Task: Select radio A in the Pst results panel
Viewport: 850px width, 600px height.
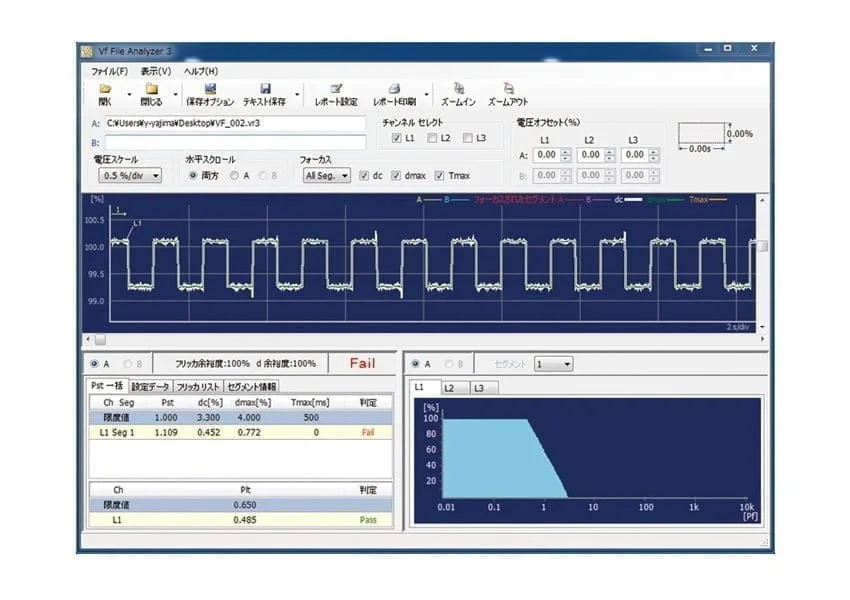Action: 94,364
